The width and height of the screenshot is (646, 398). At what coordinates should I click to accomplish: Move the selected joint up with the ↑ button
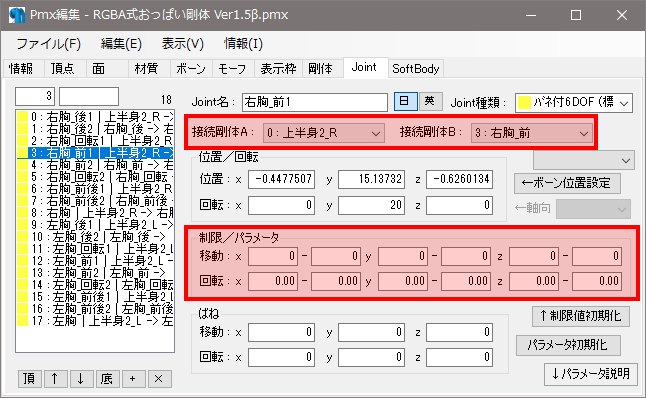[x=55, y=378]
